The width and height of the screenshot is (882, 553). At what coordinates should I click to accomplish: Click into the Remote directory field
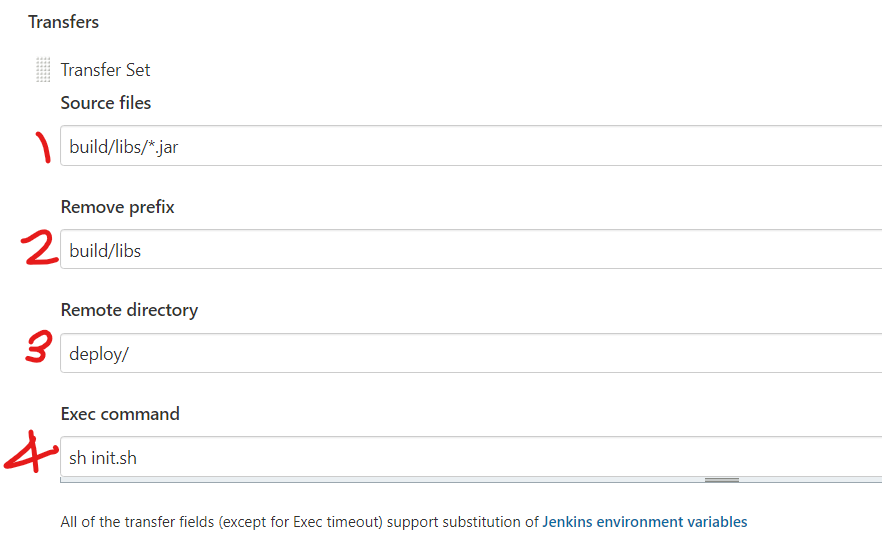pos(470,353)
